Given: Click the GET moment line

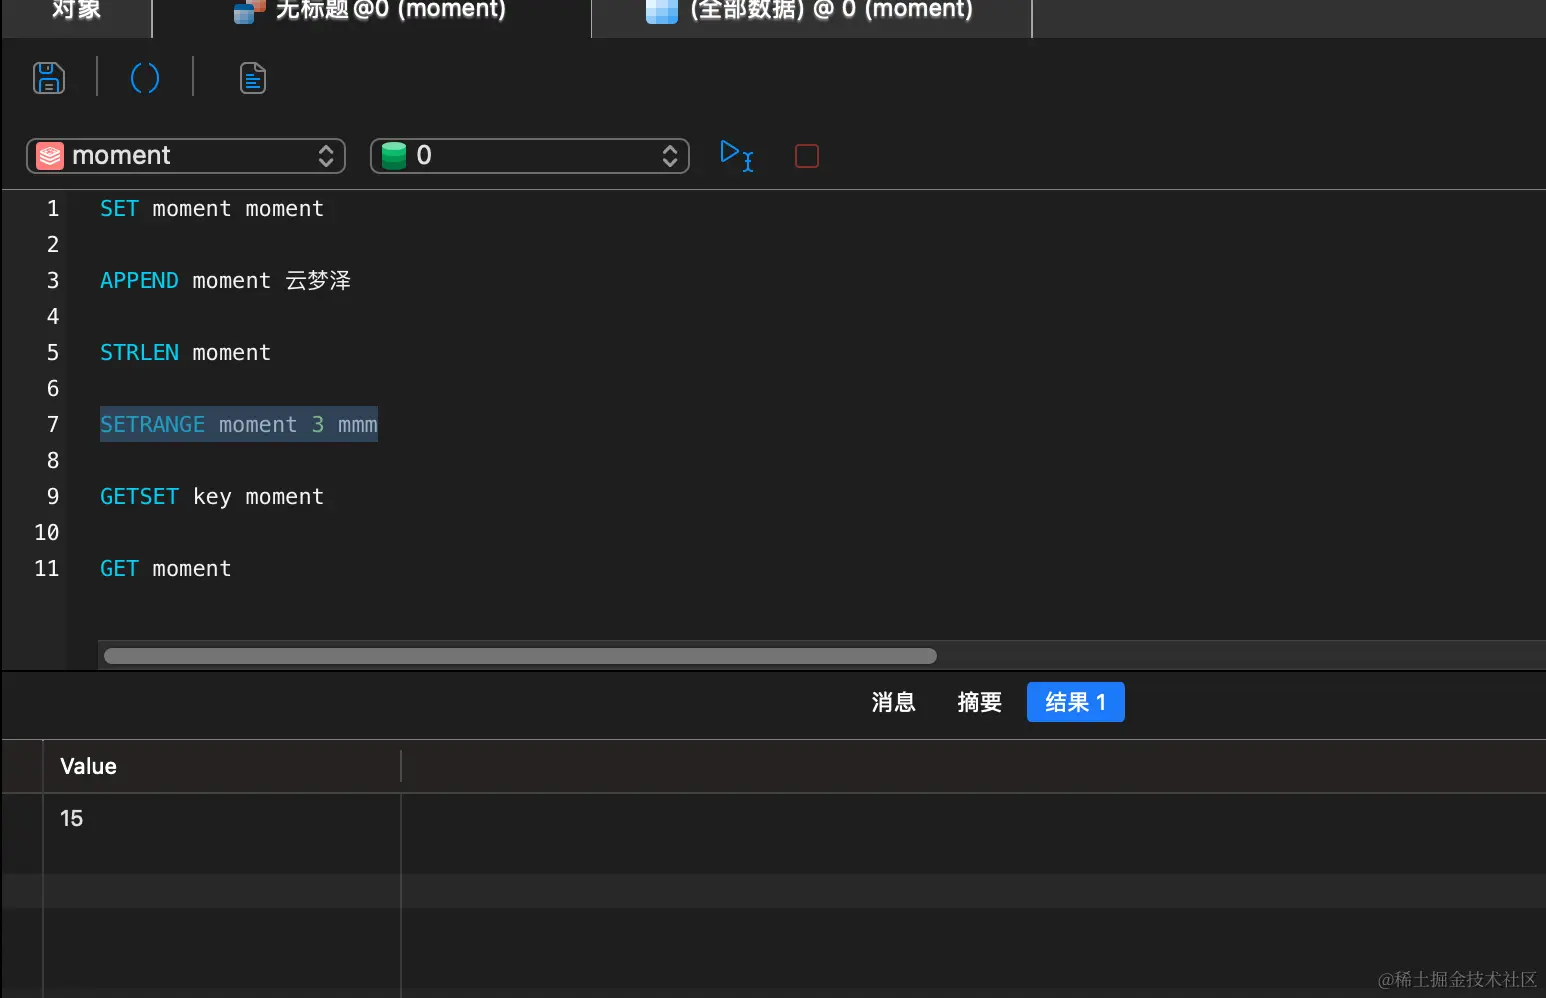Looking at the screenshot, I should (166, 568).
